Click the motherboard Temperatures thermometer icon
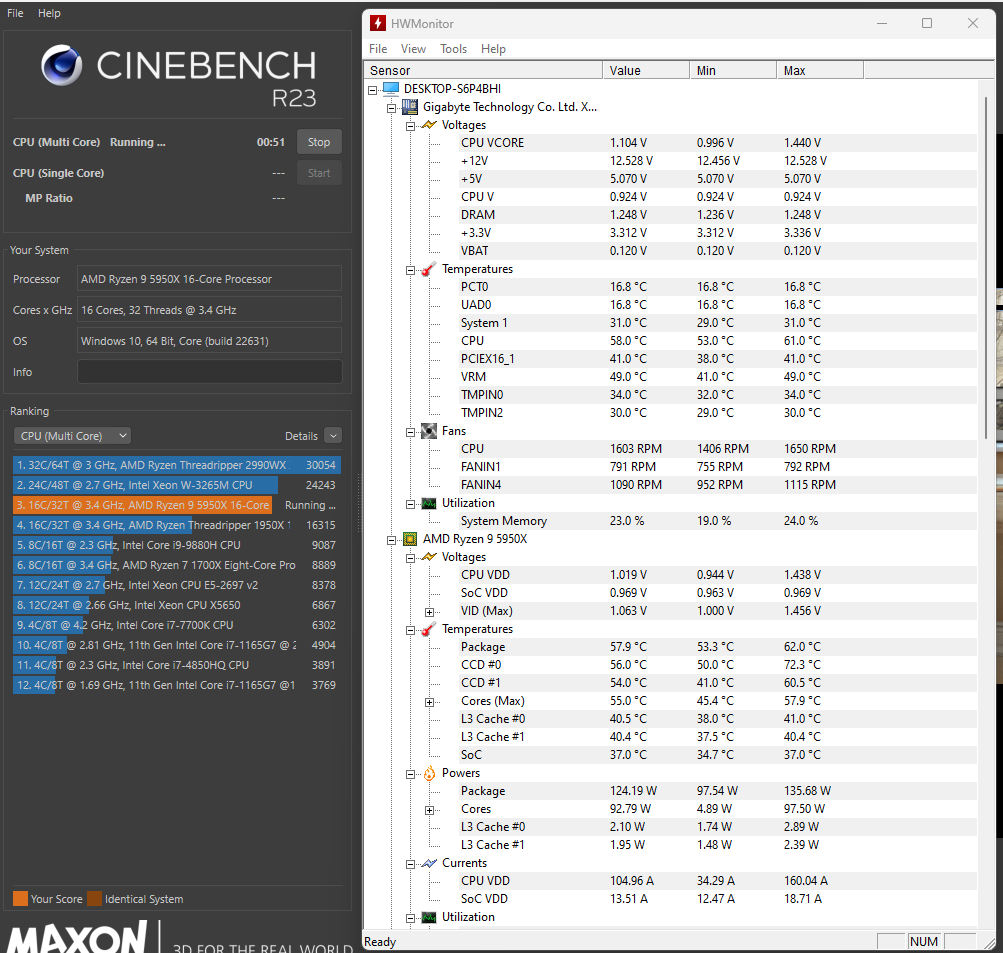The height and width of the screenshot is (953, 1003). coord(429,269)
